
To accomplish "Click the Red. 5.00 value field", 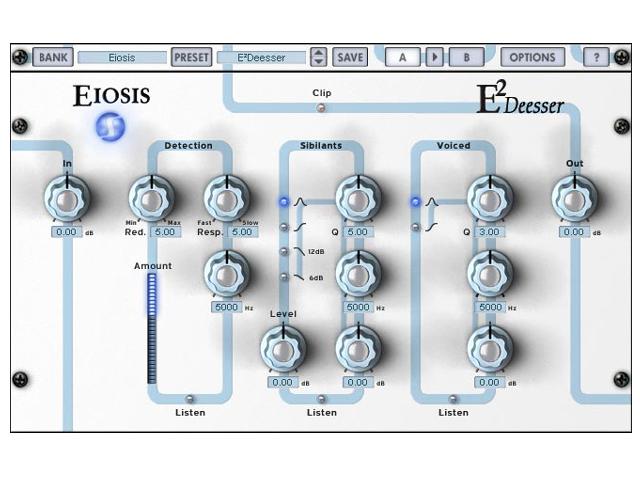I will pos(165,232).
